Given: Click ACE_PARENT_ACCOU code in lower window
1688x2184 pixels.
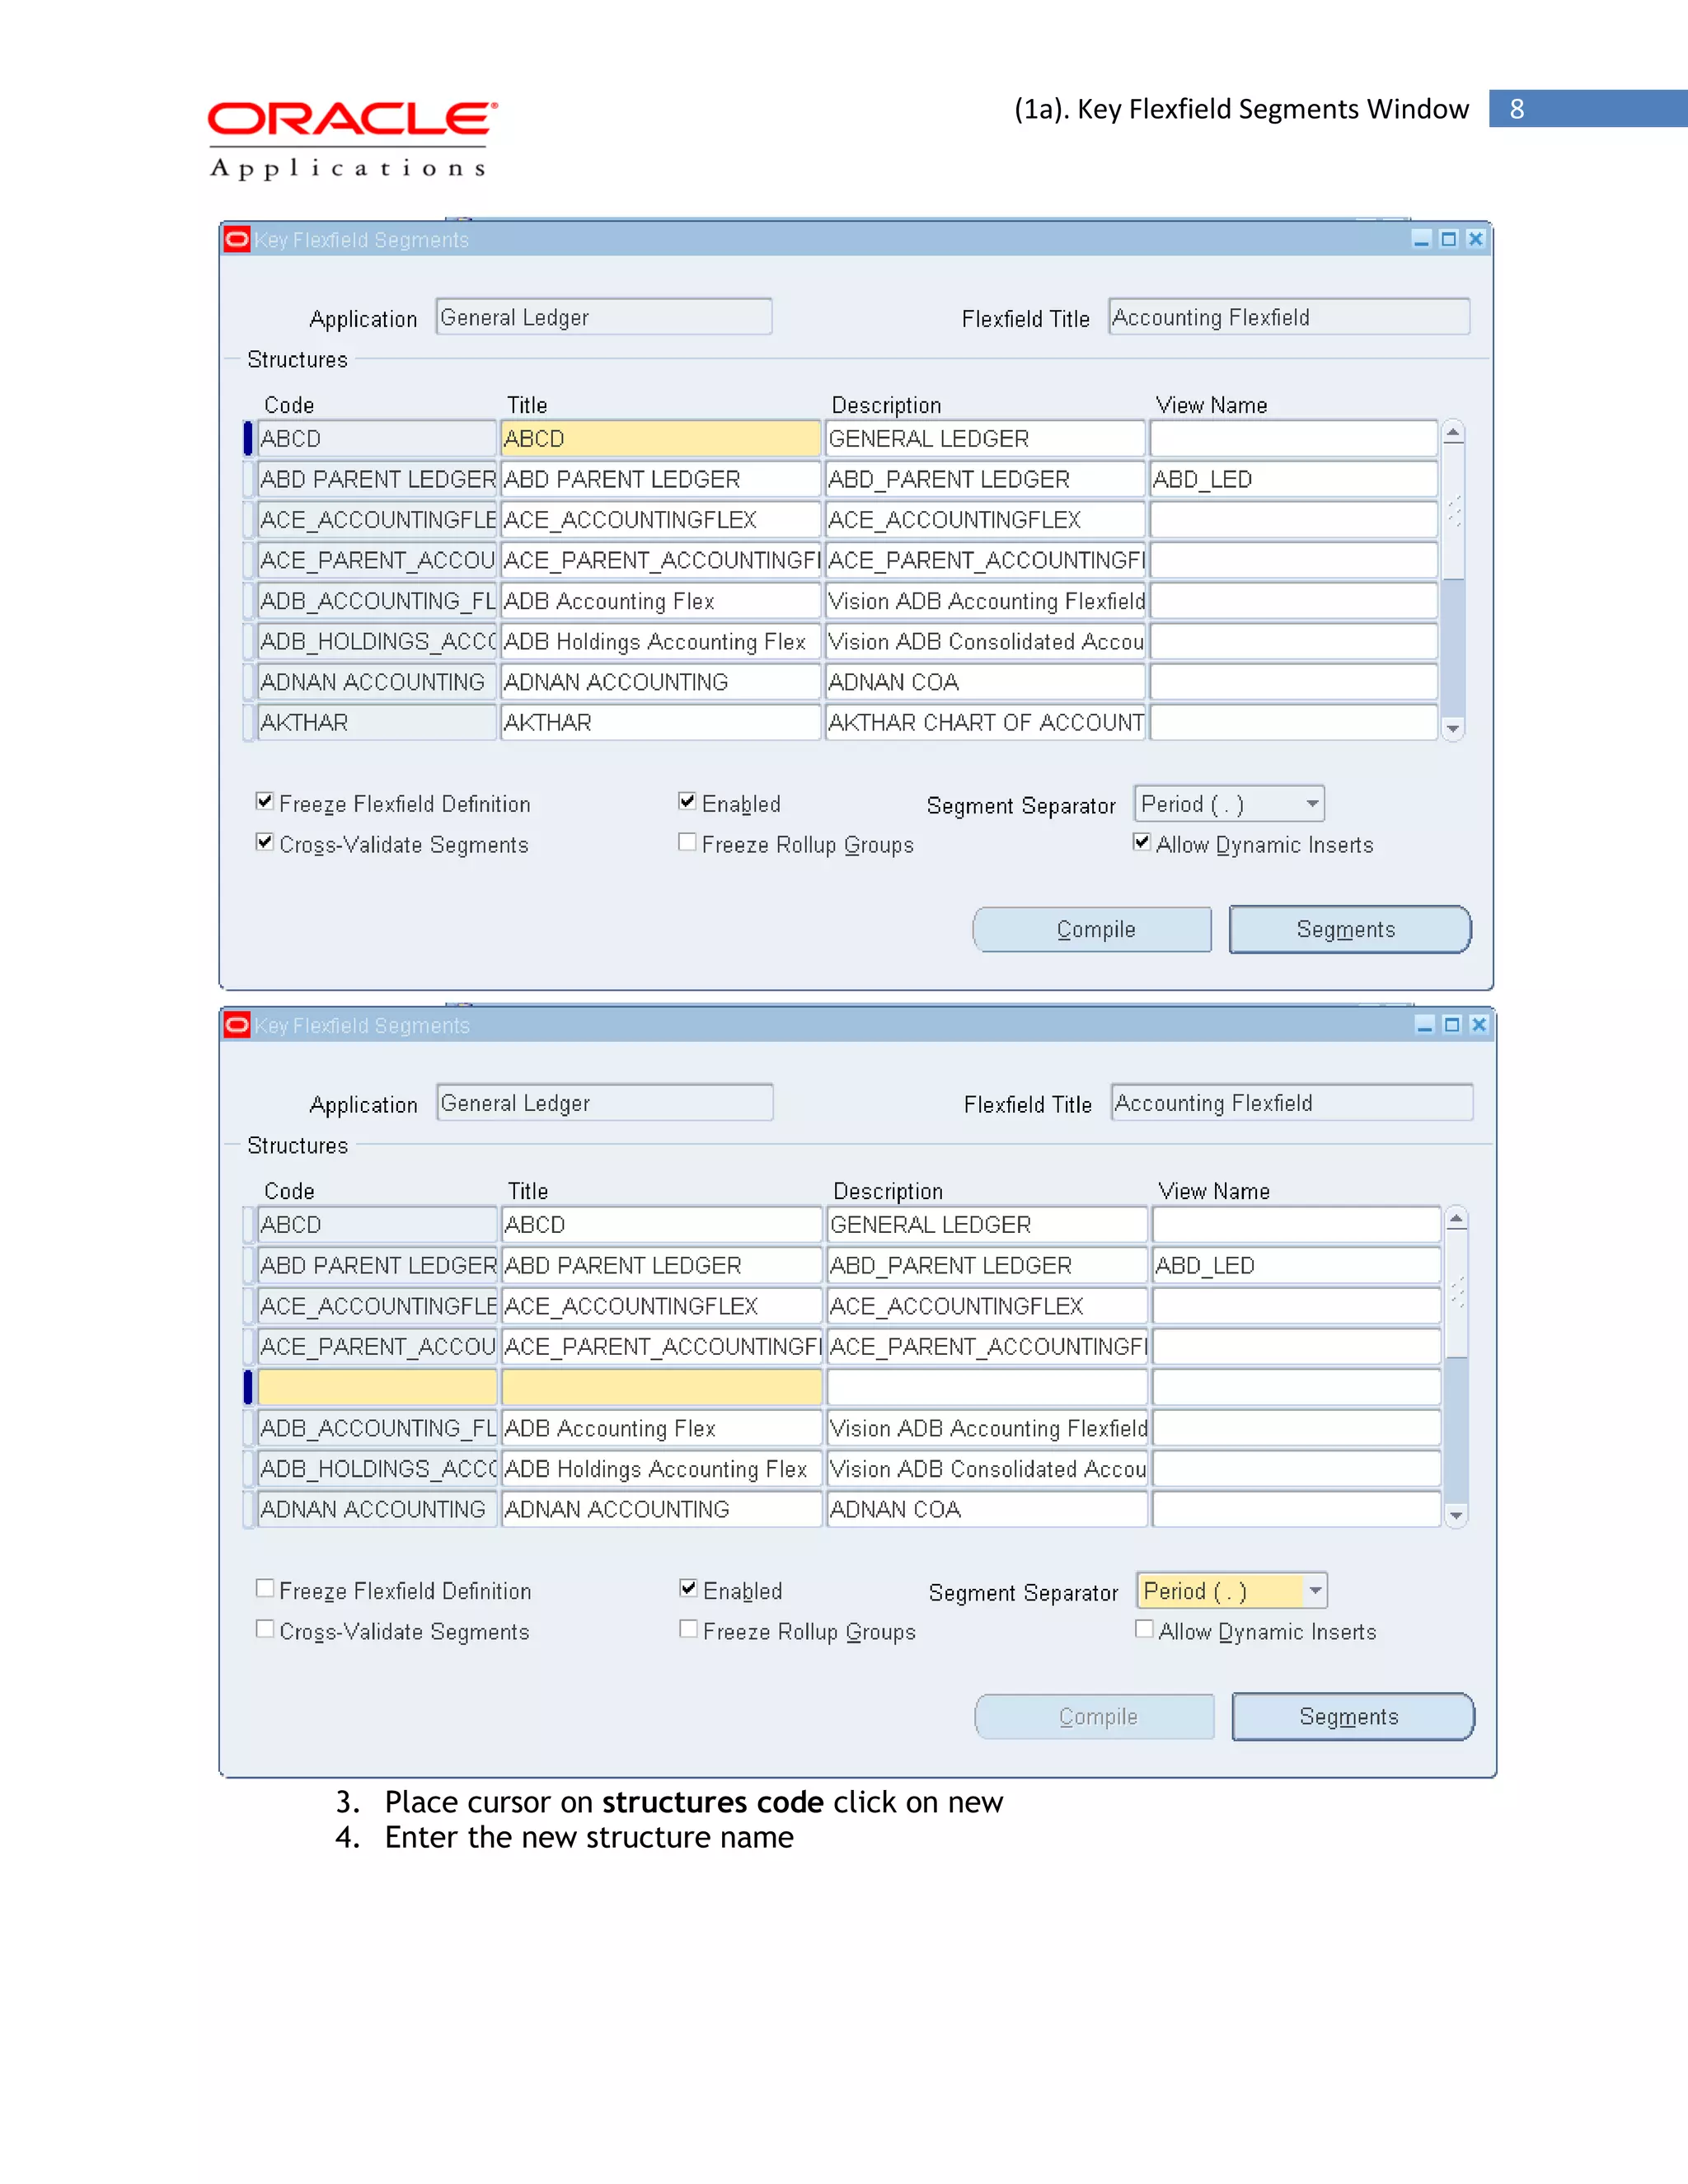Looking at the screenshot, I should [x=377, y=1347].
